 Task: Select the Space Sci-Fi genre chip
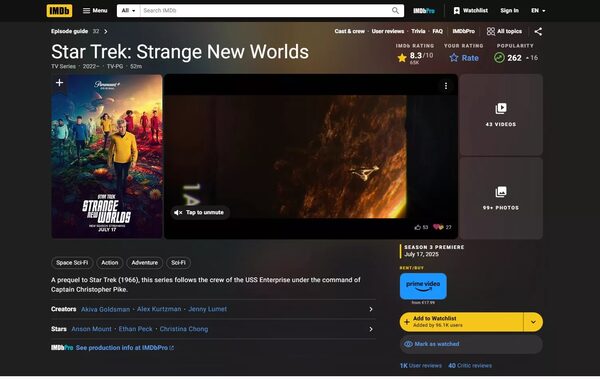coord(72,263)
